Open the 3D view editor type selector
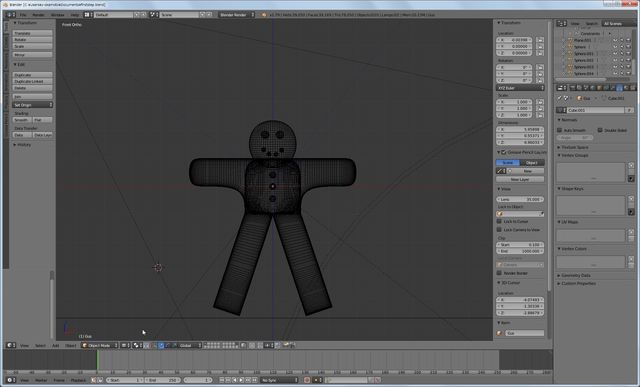Viewport: 640px width, 387px height. [x=11, y=345]
